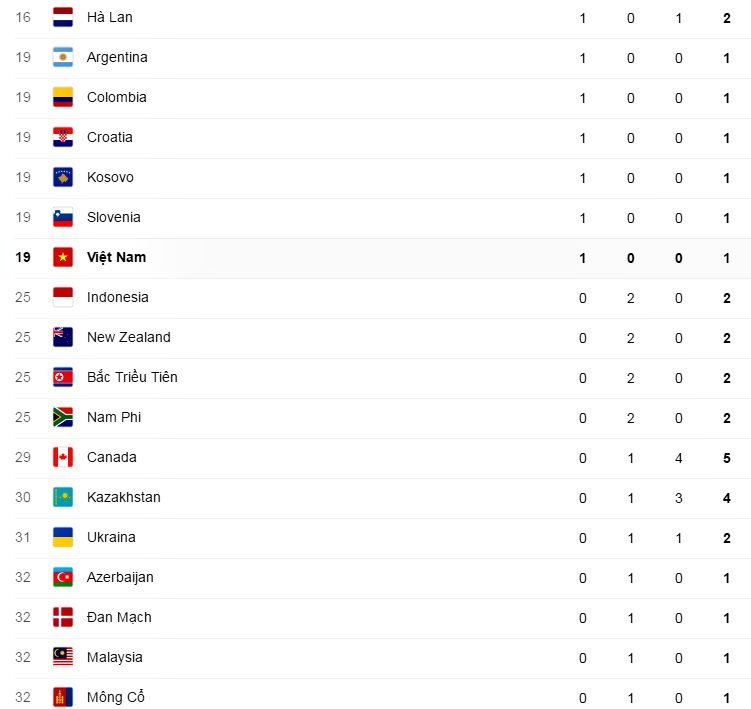Viewport: 751px width, 709px height.
Task: Click the Kazakhstan flag icon
Action: click(63, 497)
